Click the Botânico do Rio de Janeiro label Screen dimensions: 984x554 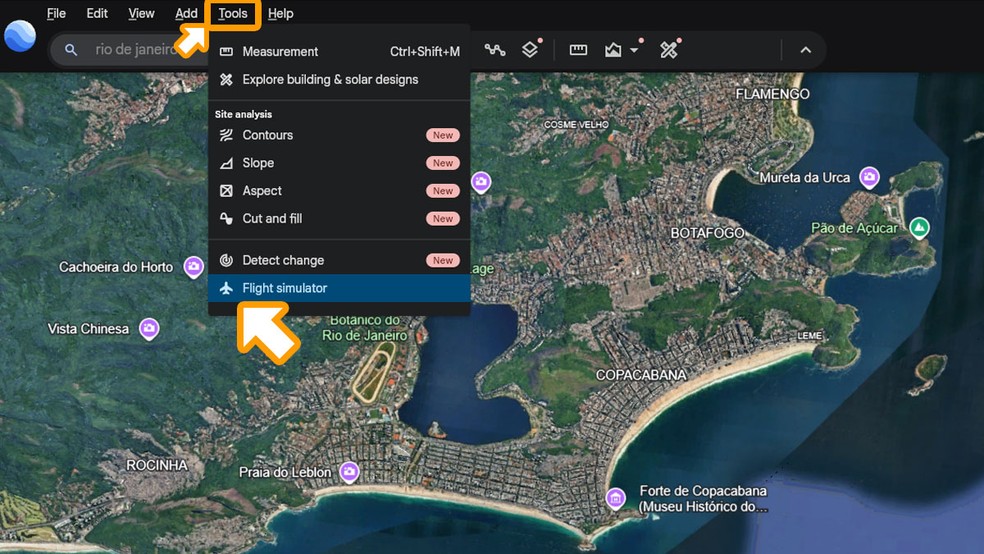(365, 328)
